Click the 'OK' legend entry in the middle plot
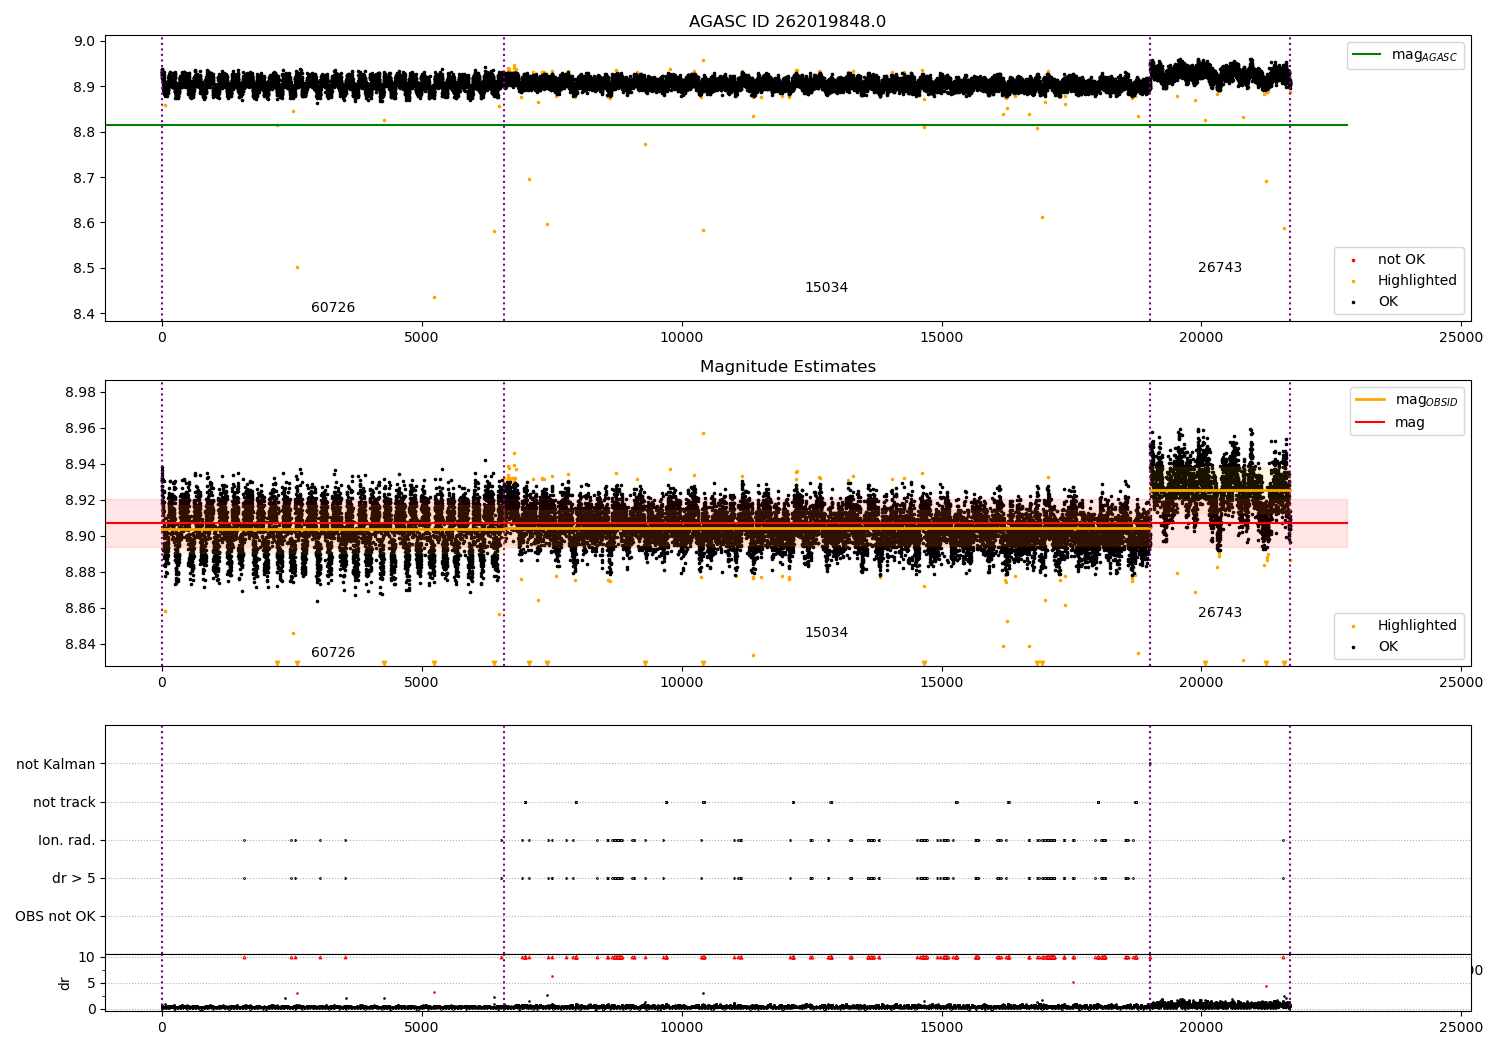 [1376, 647]
